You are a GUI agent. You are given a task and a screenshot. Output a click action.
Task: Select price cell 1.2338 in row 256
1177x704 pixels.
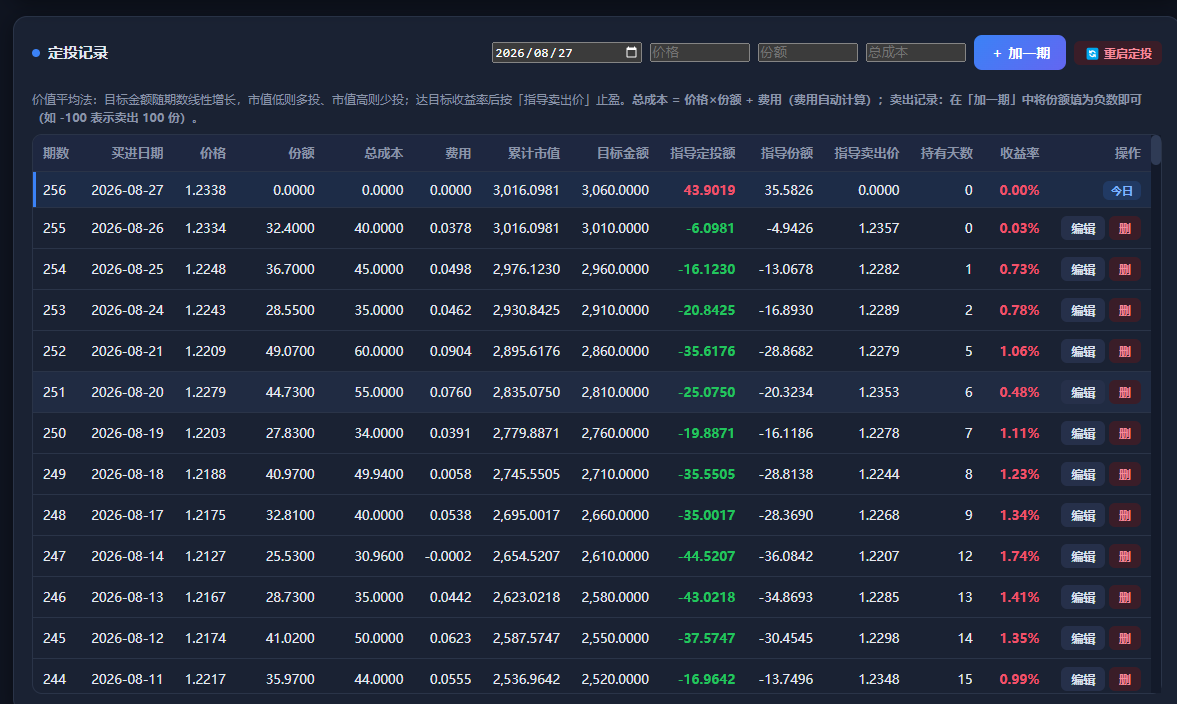[206, 191]
